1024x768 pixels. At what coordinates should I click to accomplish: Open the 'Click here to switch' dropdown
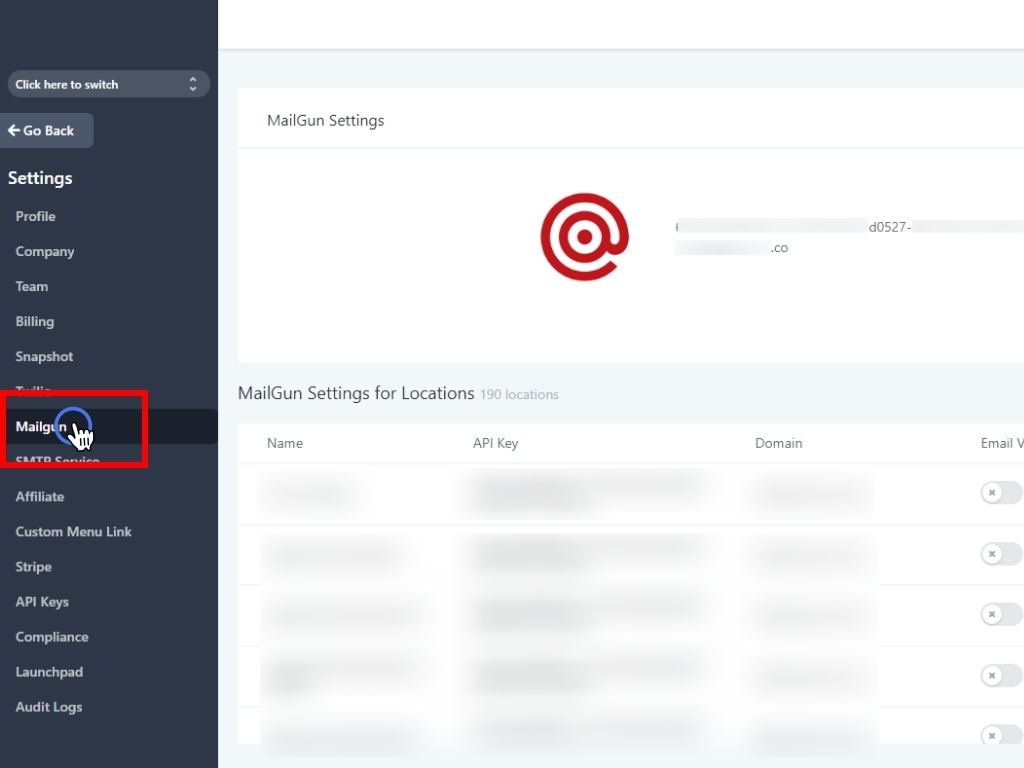click(108, 84)
